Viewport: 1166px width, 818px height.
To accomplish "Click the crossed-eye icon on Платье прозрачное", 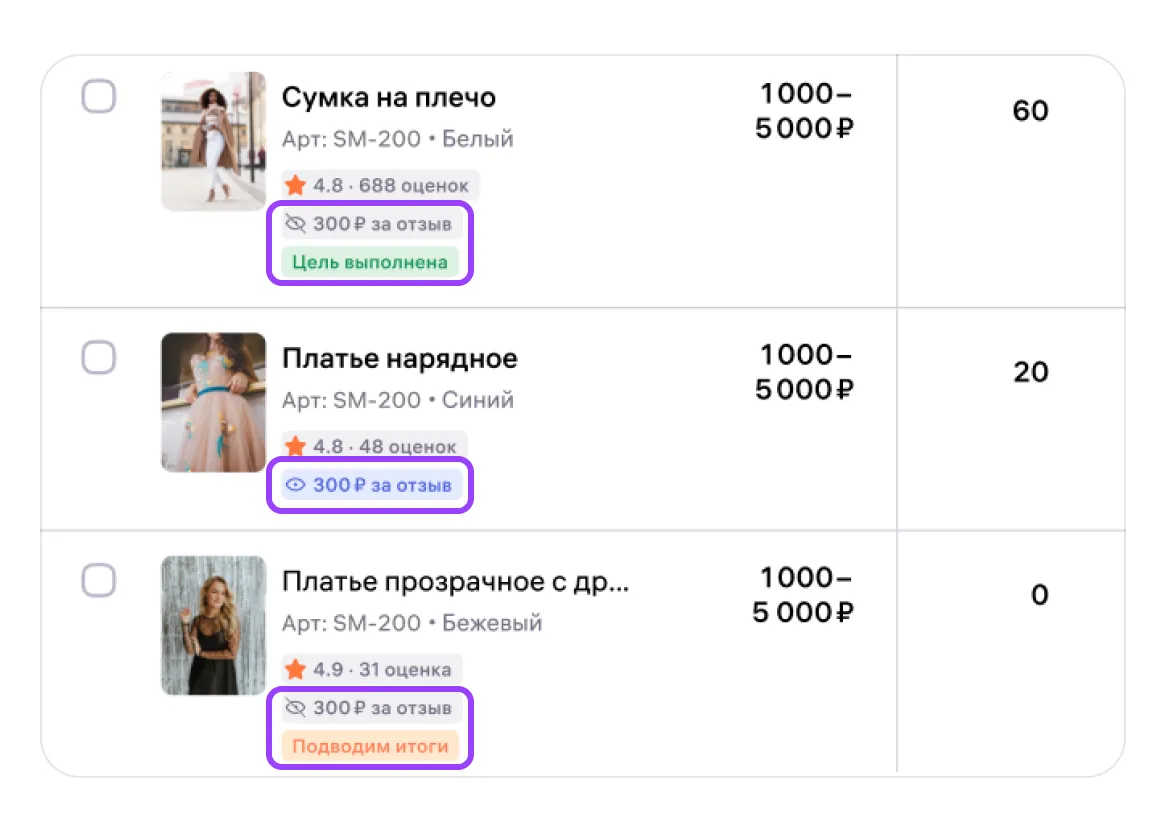I will [295, 708].
